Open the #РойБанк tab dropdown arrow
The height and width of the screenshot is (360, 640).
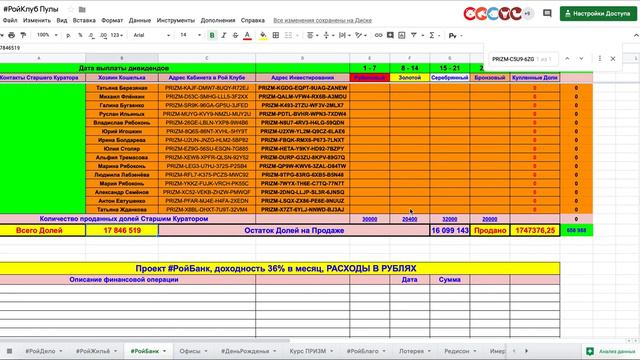click(x=164, y=351)
